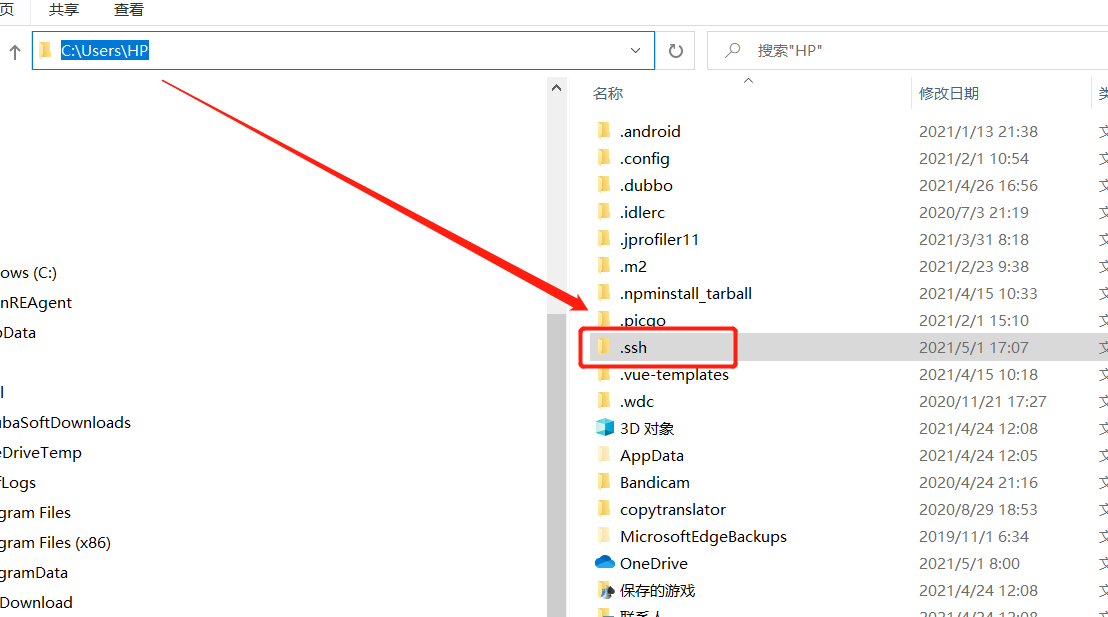Image resolution: width=1108 pixels, height=617 pixels.
Task: Click the navigation pane scroll up arrow
Action: pos(556,88)
